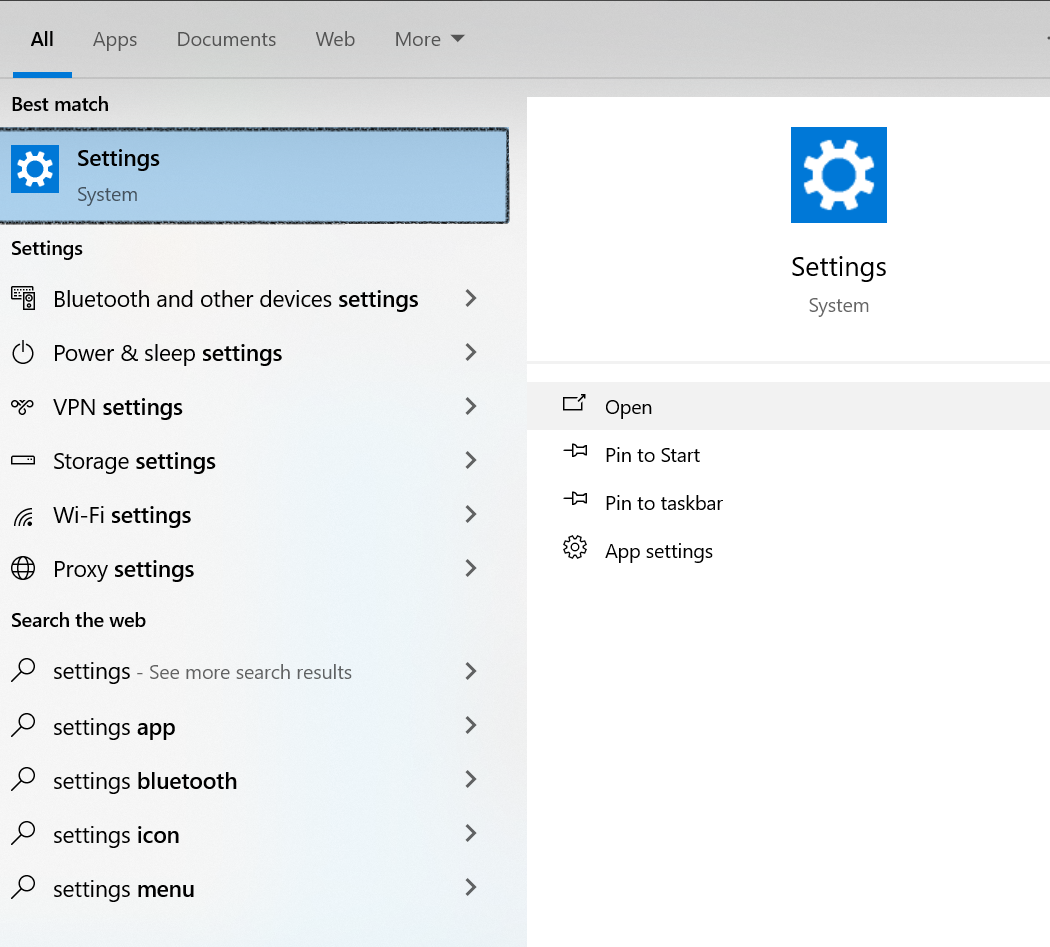Click the pin icon beside Pin to taskbar

click(575, 499)
